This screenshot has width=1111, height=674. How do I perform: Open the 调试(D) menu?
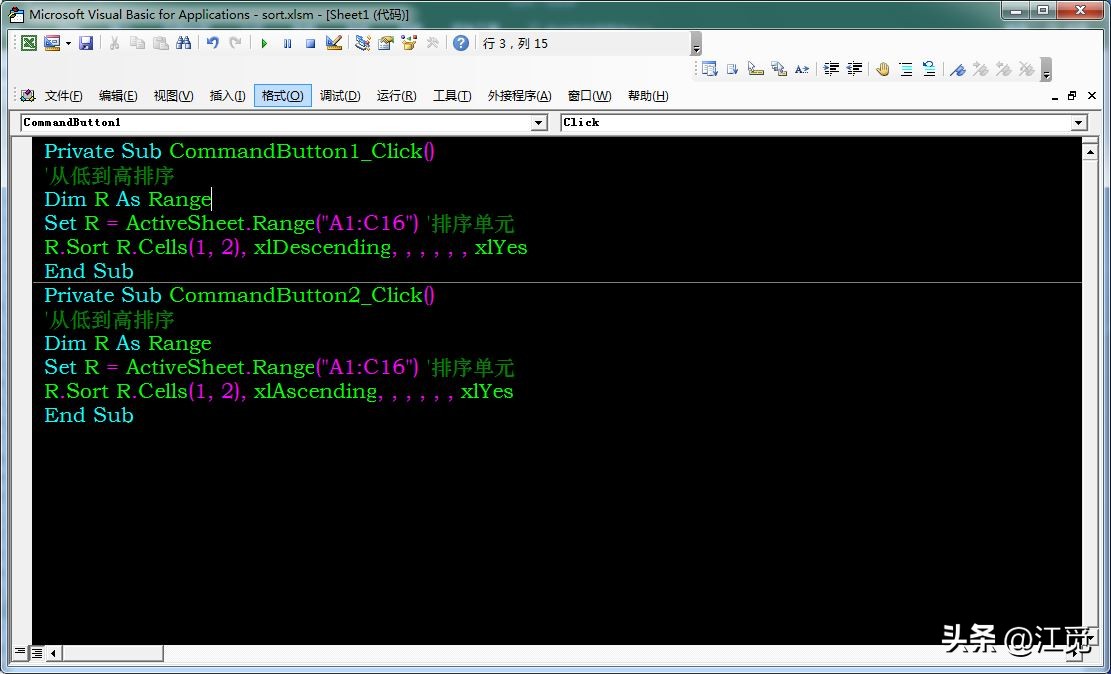point(340,96)
